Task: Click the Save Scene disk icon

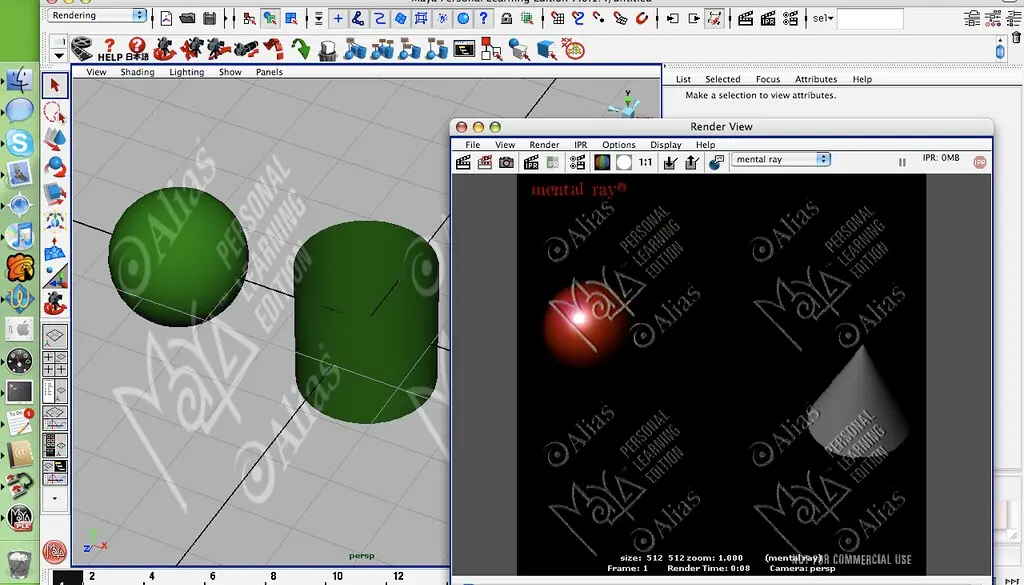Action: pyautogui.click(x=209, y=18)
